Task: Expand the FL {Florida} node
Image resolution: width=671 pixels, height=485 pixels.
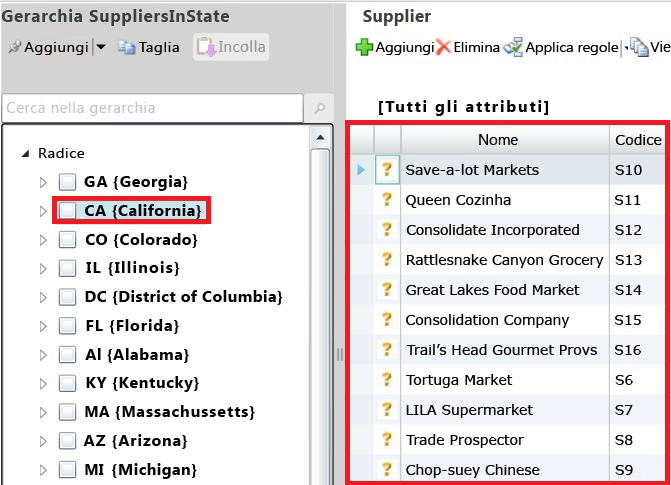Action: (x=43, y=327)
